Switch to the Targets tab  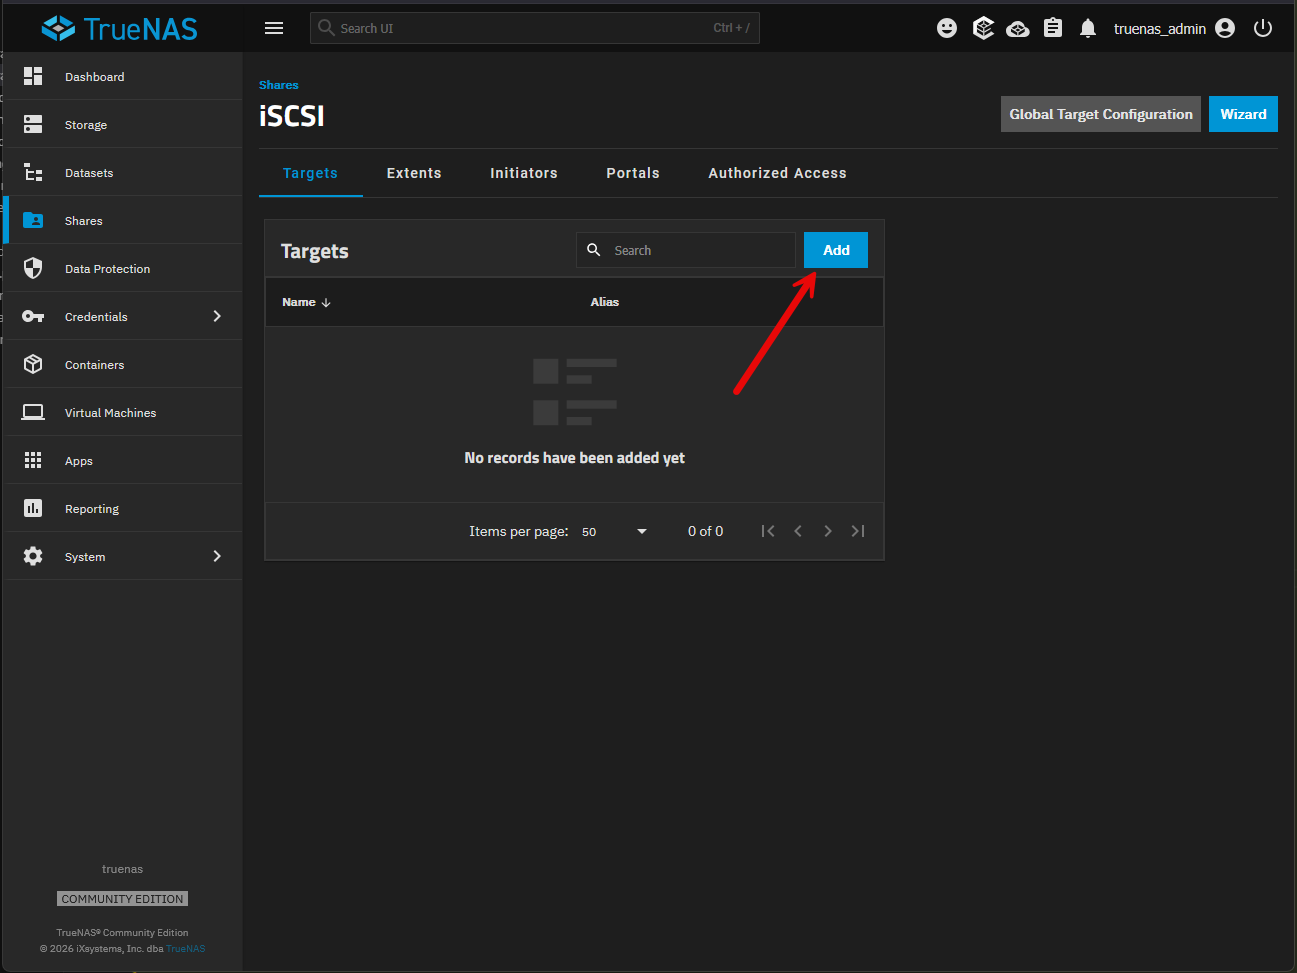coord(310,173)
